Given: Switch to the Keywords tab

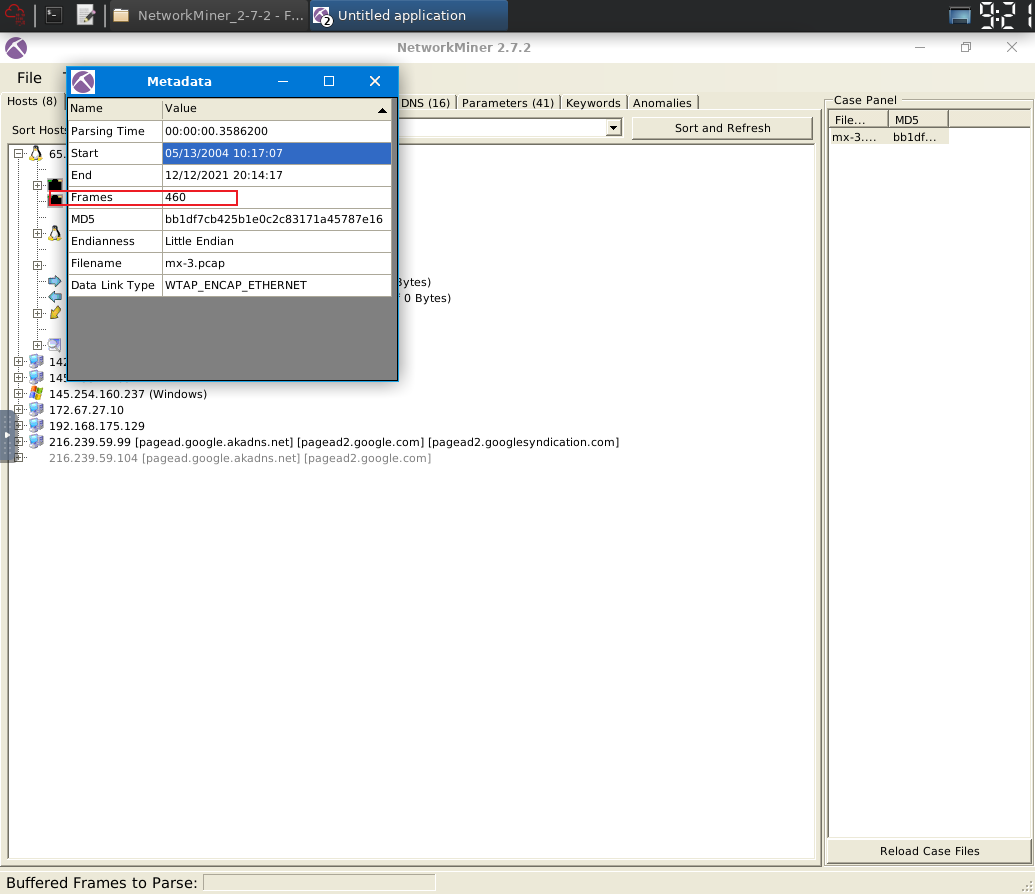Looking at the screenshot, I should [x=593, y=103].
